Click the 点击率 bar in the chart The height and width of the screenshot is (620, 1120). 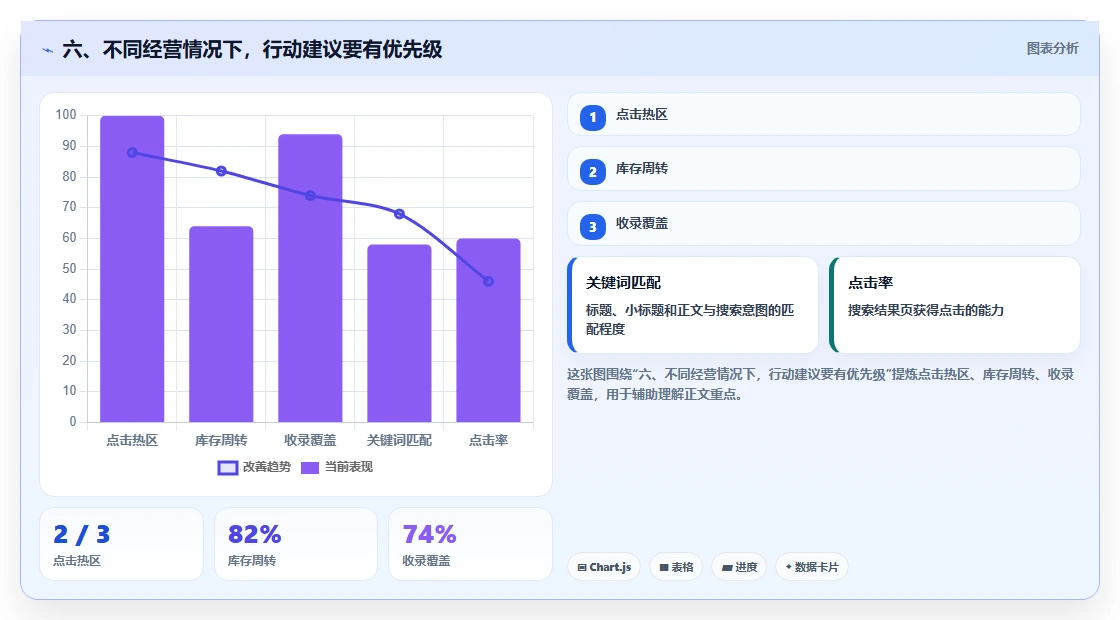click(x=489, y=330)
